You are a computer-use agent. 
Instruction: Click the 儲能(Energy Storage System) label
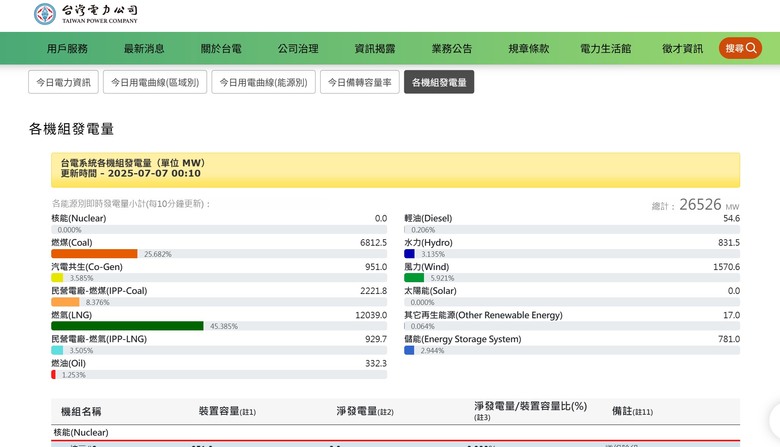coord(463,339)
